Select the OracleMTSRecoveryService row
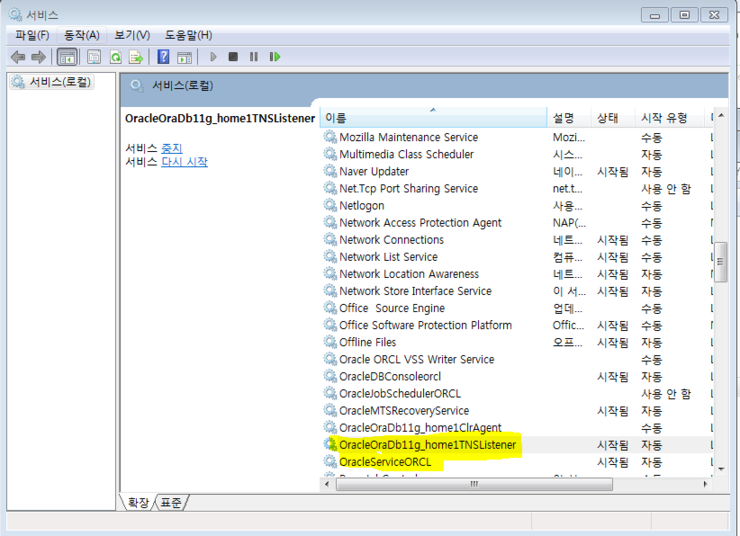The height and width of the screenshot is (536, 740). click(517, 410)
